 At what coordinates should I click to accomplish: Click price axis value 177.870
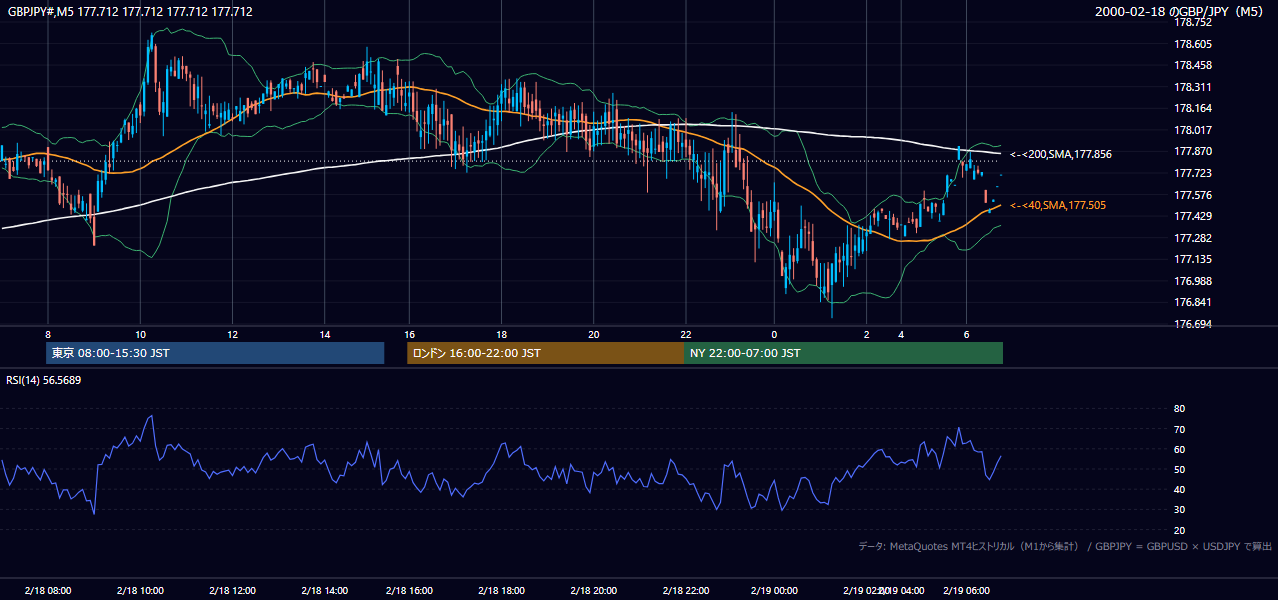pos(1193,151)
